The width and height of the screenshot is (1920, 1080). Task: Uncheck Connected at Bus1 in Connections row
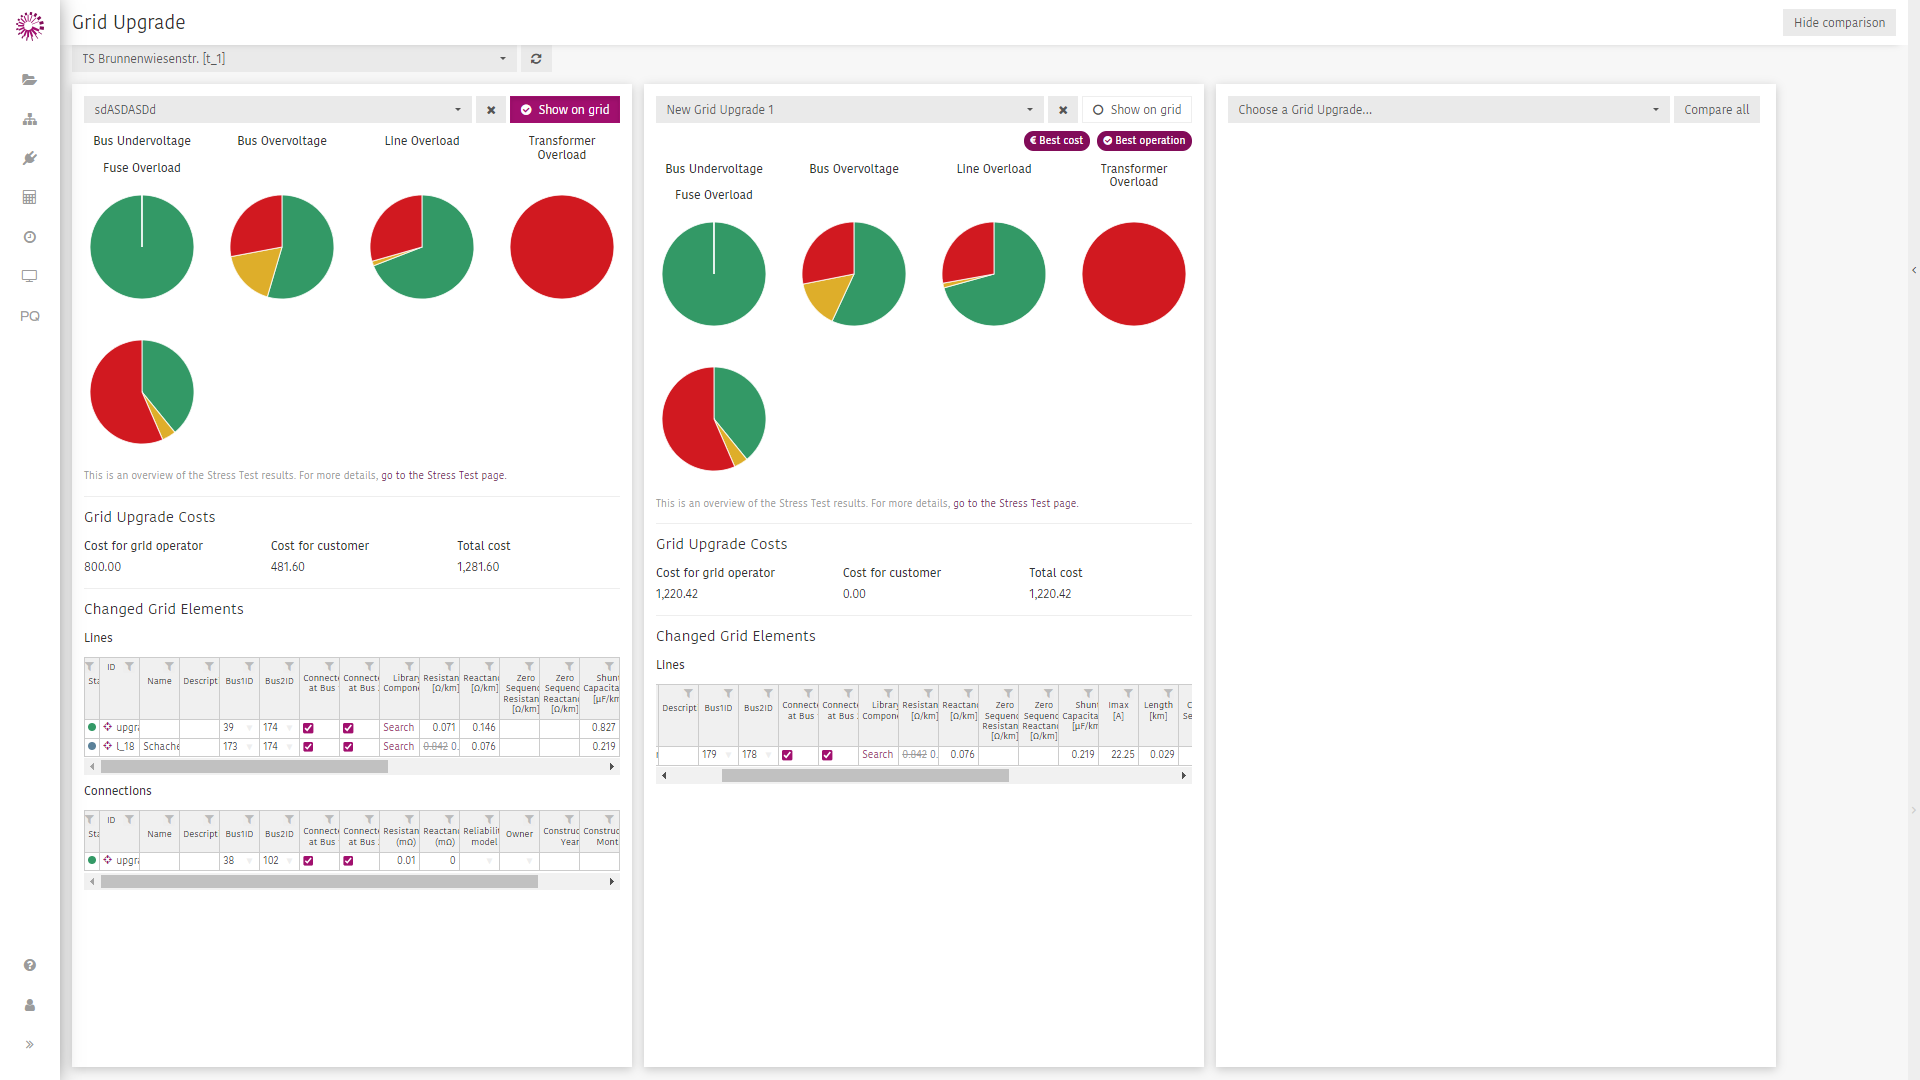click(308, 861)
